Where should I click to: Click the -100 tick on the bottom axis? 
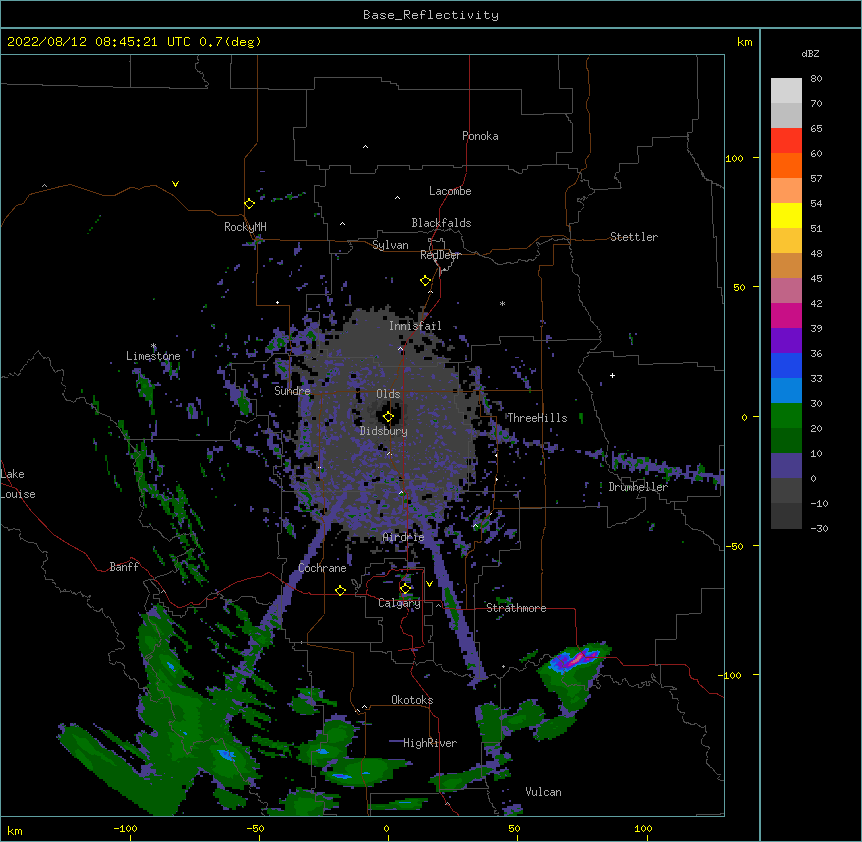[x=125, y=828]
